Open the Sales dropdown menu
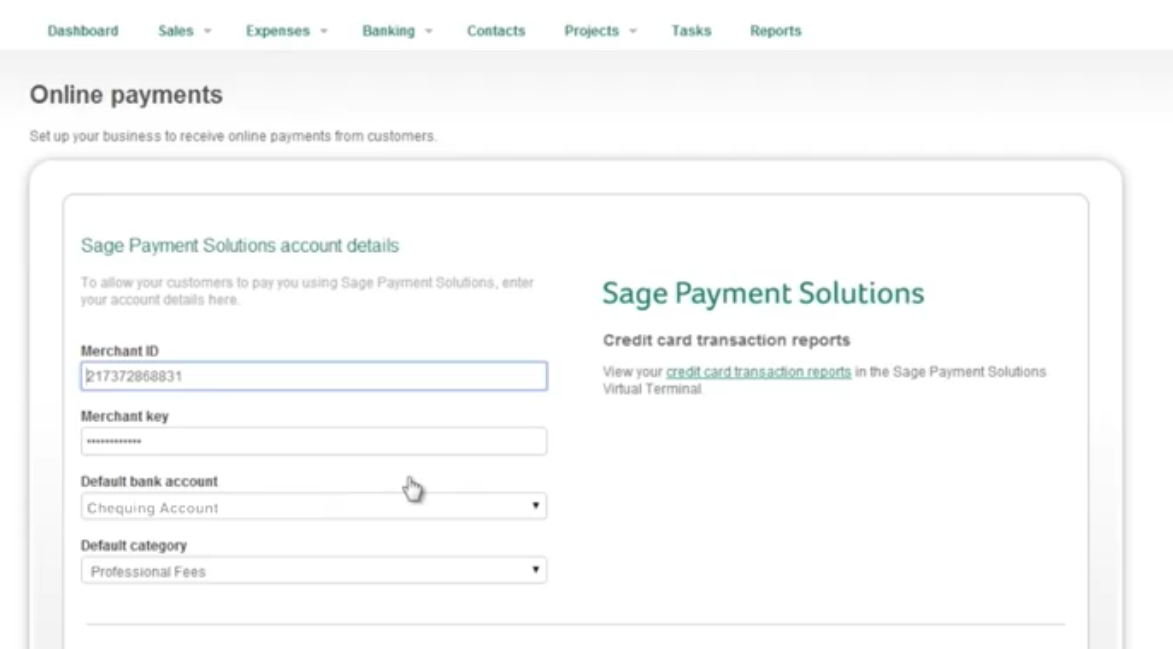This screenshot has height=649, width=1173. [x=185, y=31]
